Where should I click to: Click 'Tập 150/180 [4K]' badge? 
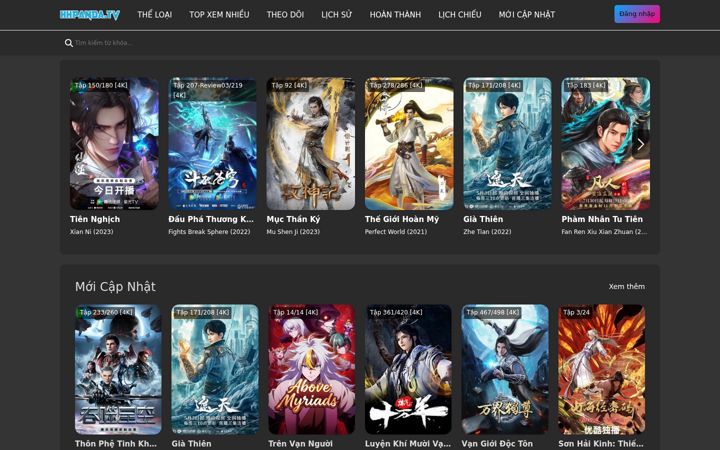(101, 85)
